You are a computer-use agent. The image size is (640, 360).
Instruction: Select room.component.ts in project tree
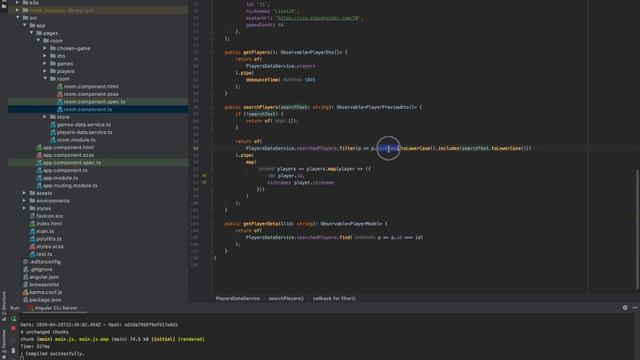88,109
